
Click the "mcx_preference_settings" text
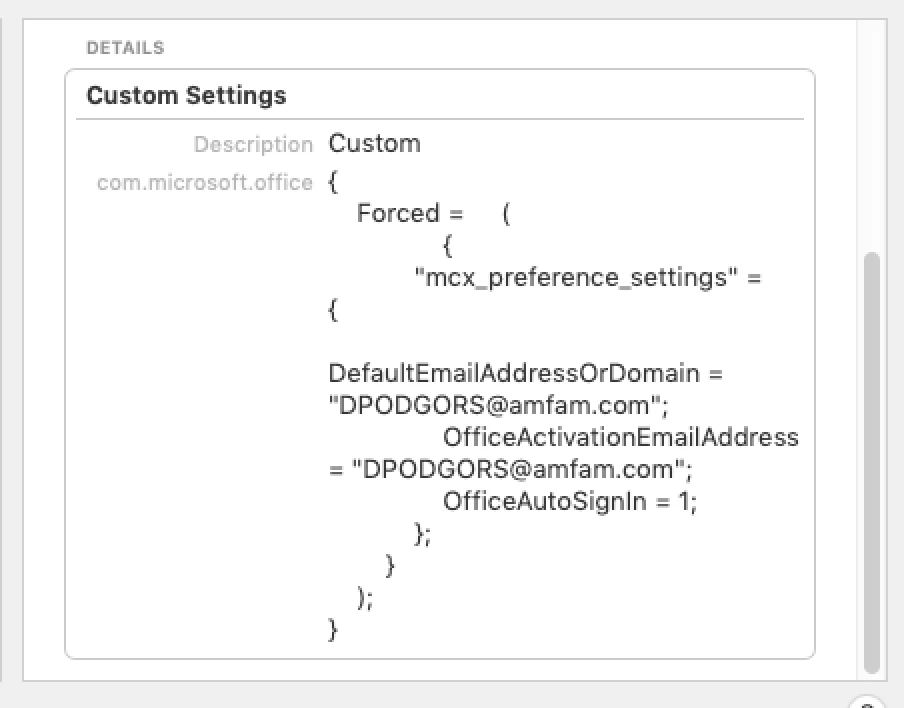click(576, 278)
